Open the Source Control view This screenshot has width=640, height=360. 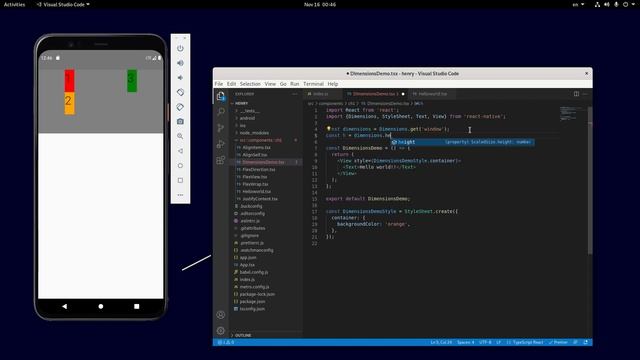pyautogui.click(x=221, y=128)
